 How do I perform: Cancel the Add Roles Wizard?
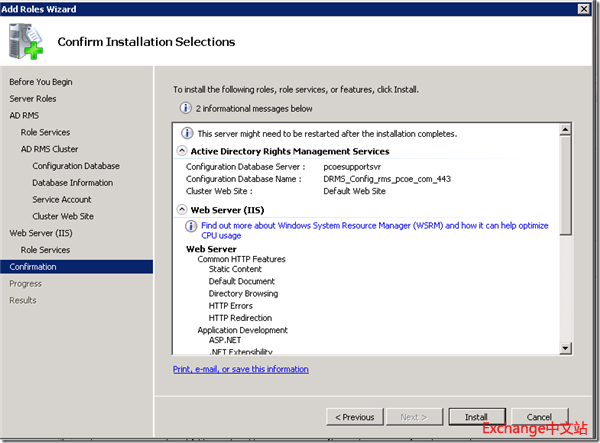pyautogui.click(x=539, y=417)
